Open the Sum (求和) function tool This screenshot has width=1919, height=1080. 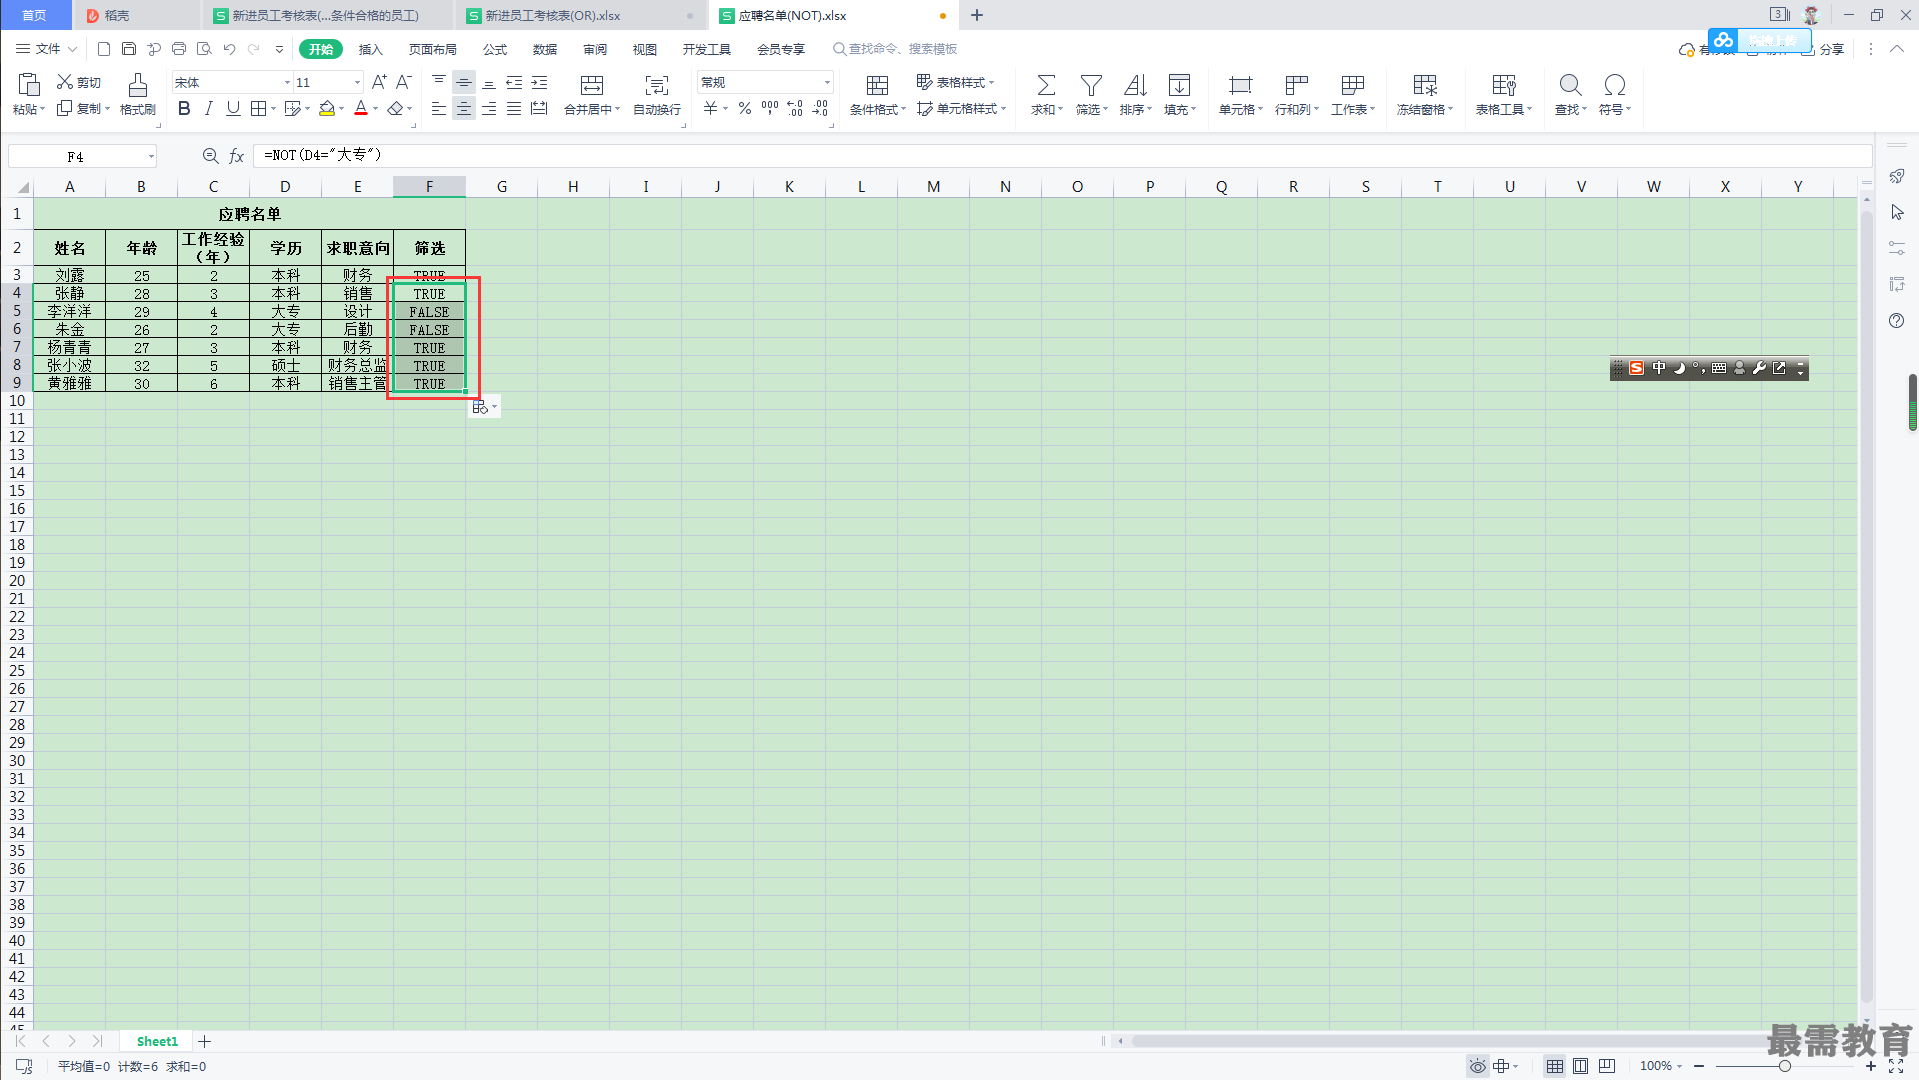(1046, 85)
